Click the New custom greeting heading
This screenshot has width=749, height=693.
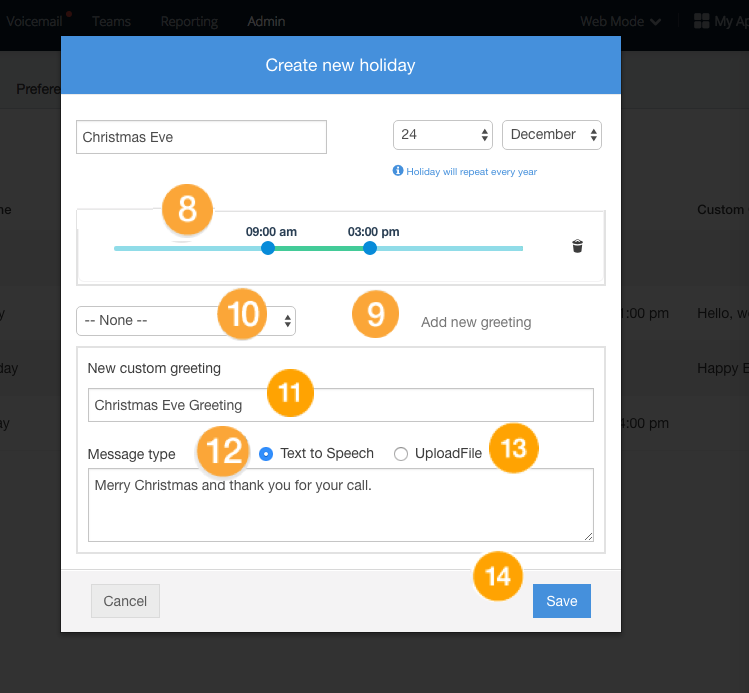pyautogui.click(x=154, y=368)
